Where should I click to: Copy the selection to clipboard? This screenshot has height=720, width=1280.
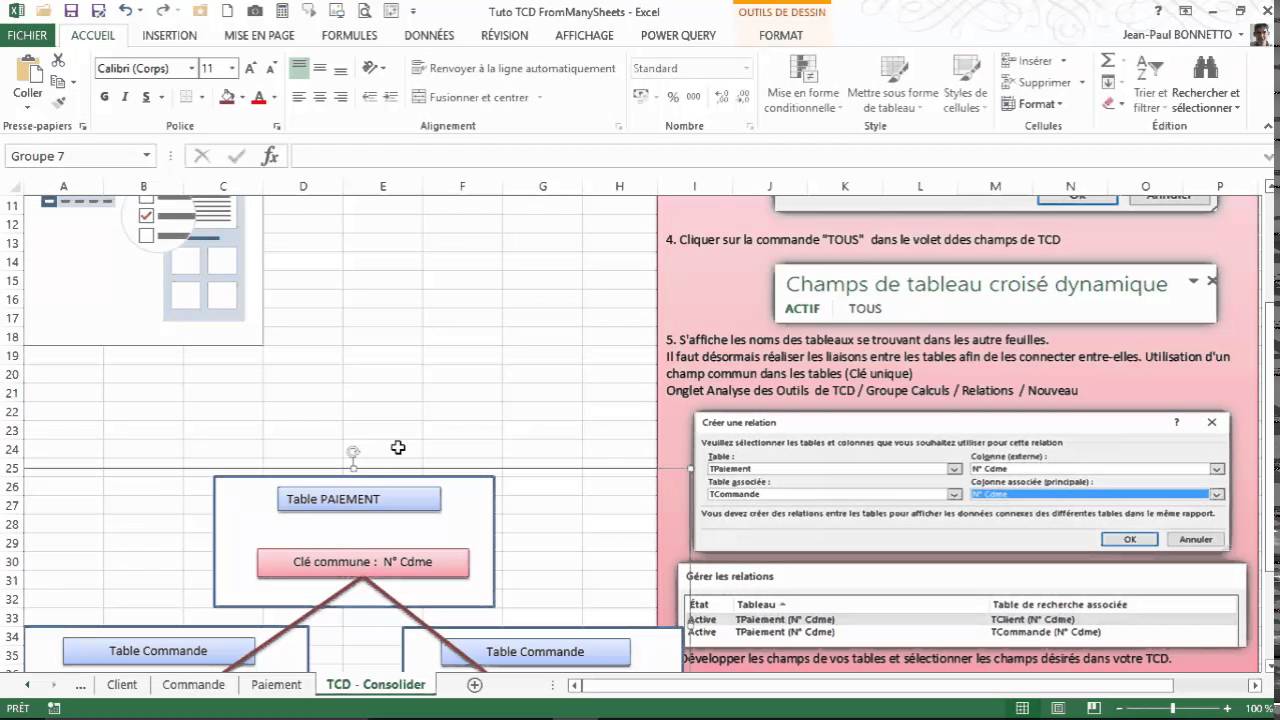click(59, 82)
